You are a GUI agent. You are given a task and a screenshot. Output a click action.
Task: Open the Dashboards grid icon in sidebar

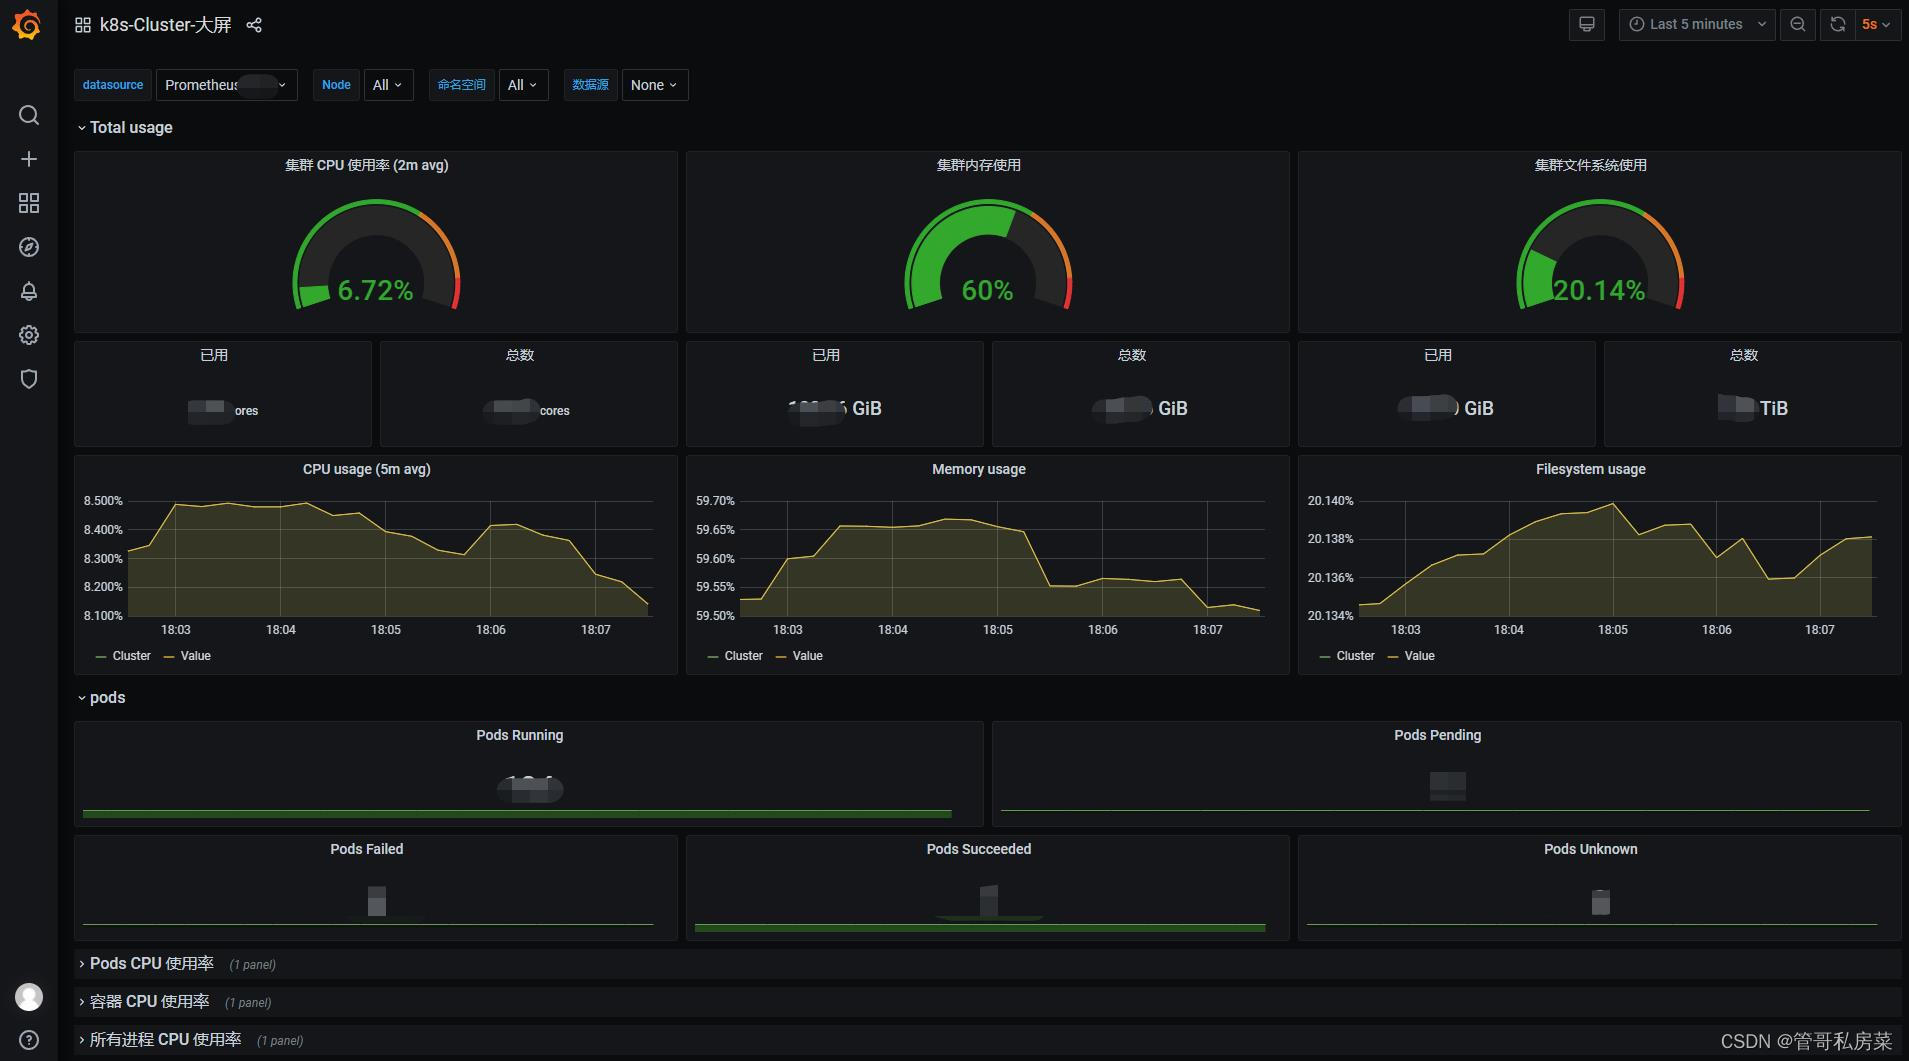(29, 203)
